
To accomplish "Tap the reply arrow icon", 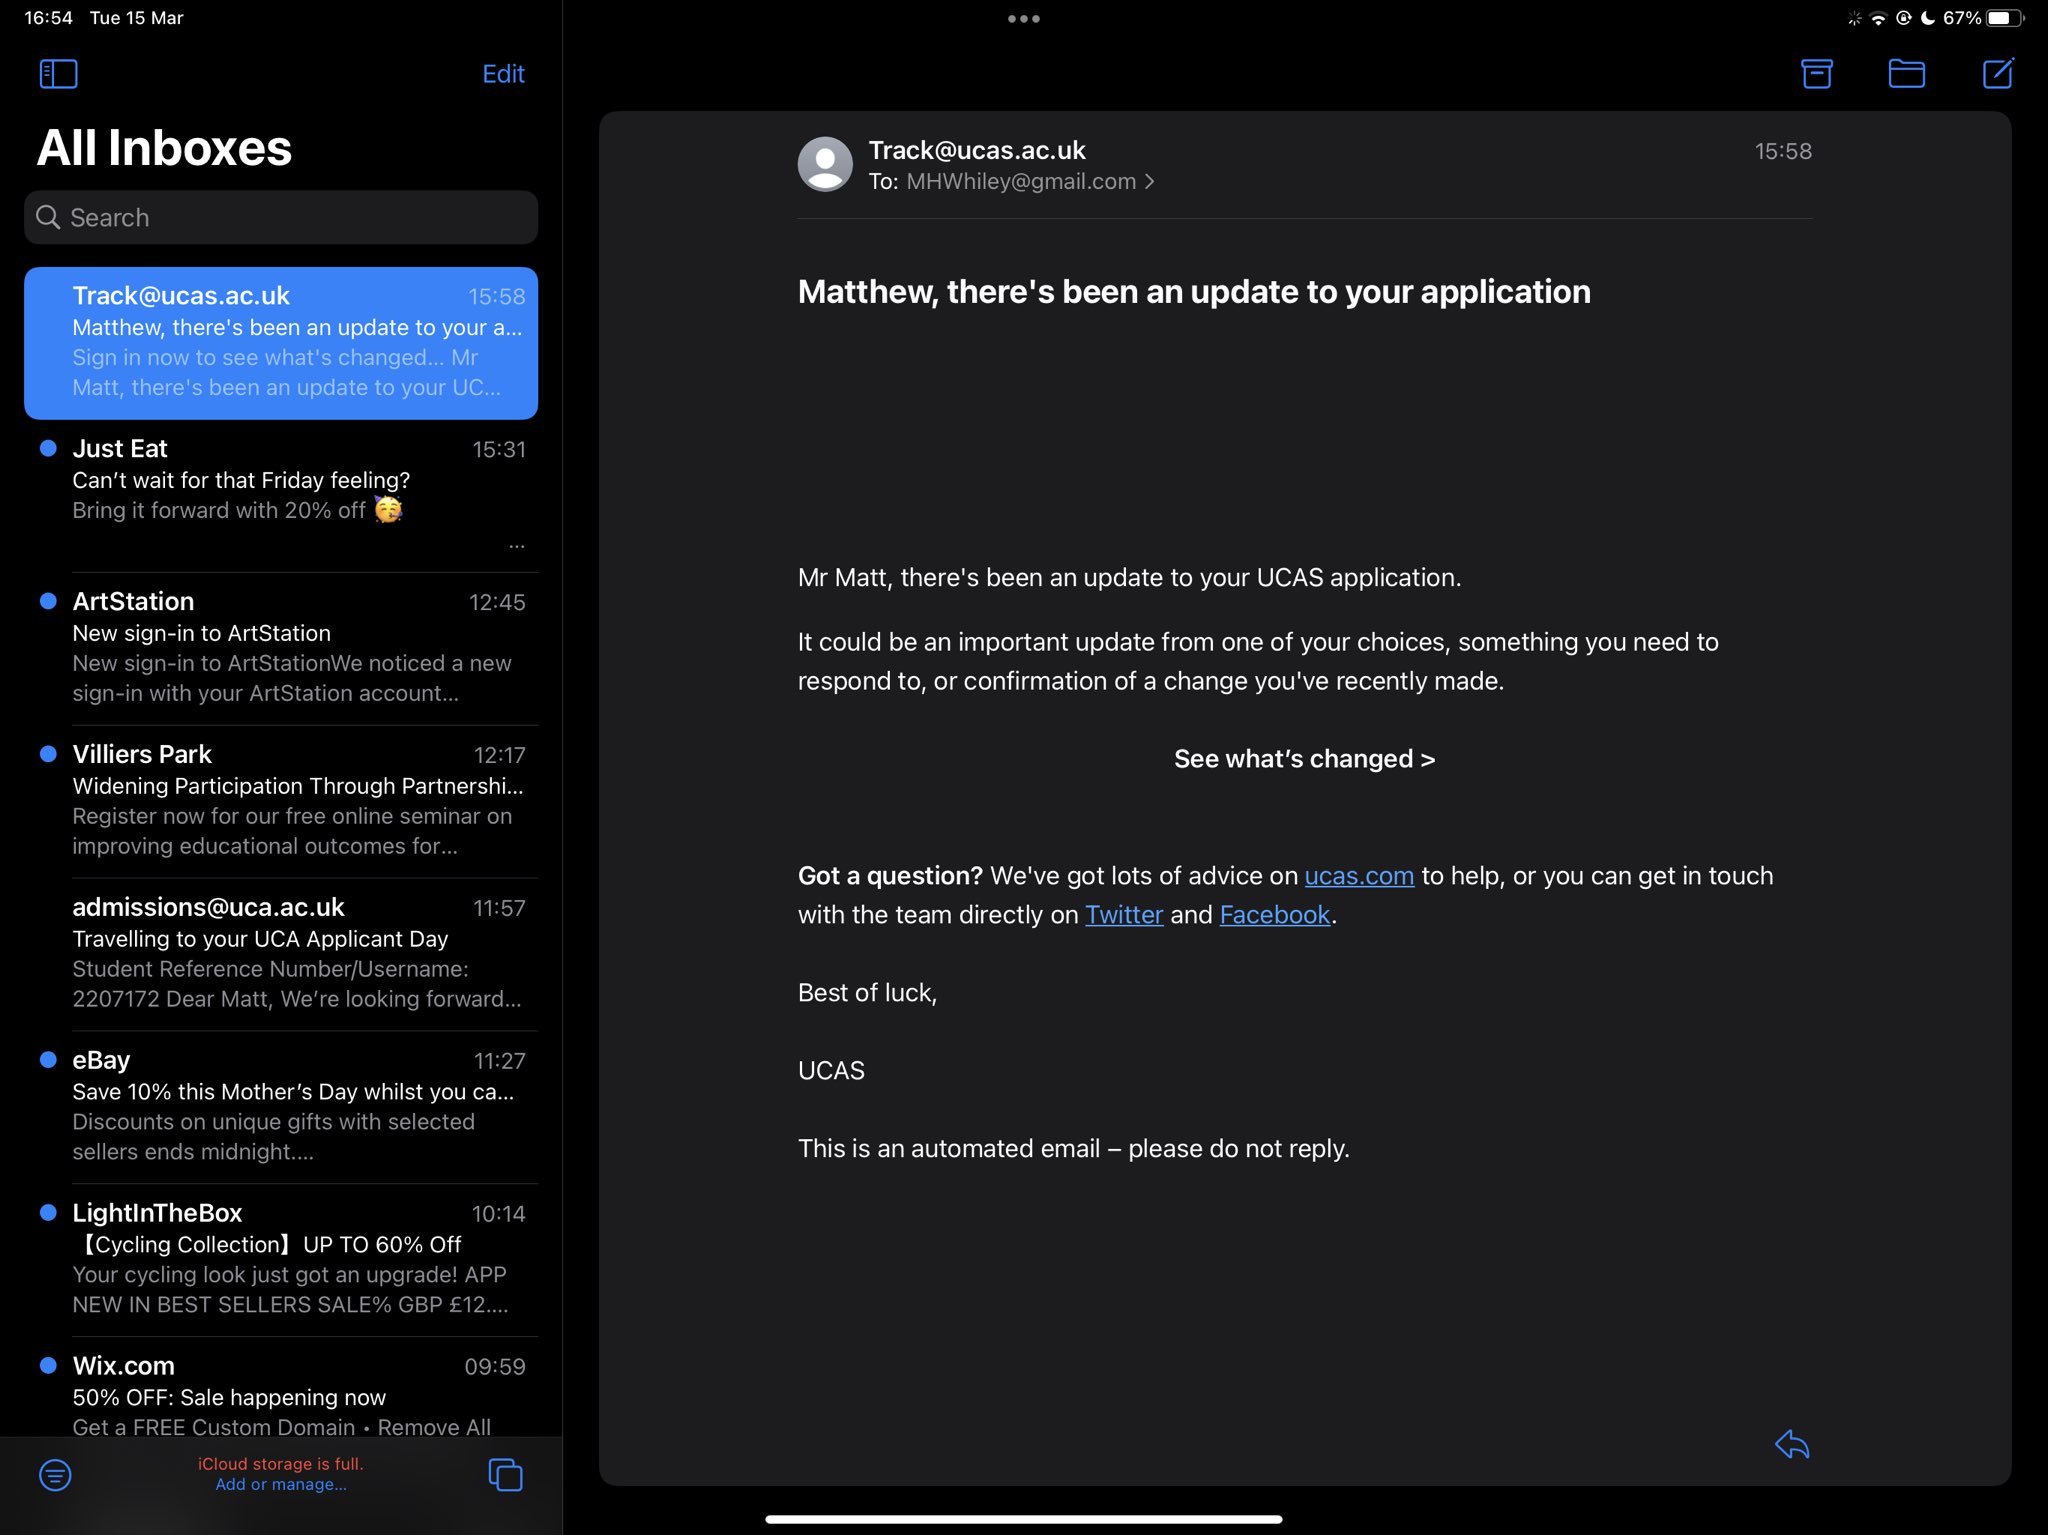I will 1791,1444.
